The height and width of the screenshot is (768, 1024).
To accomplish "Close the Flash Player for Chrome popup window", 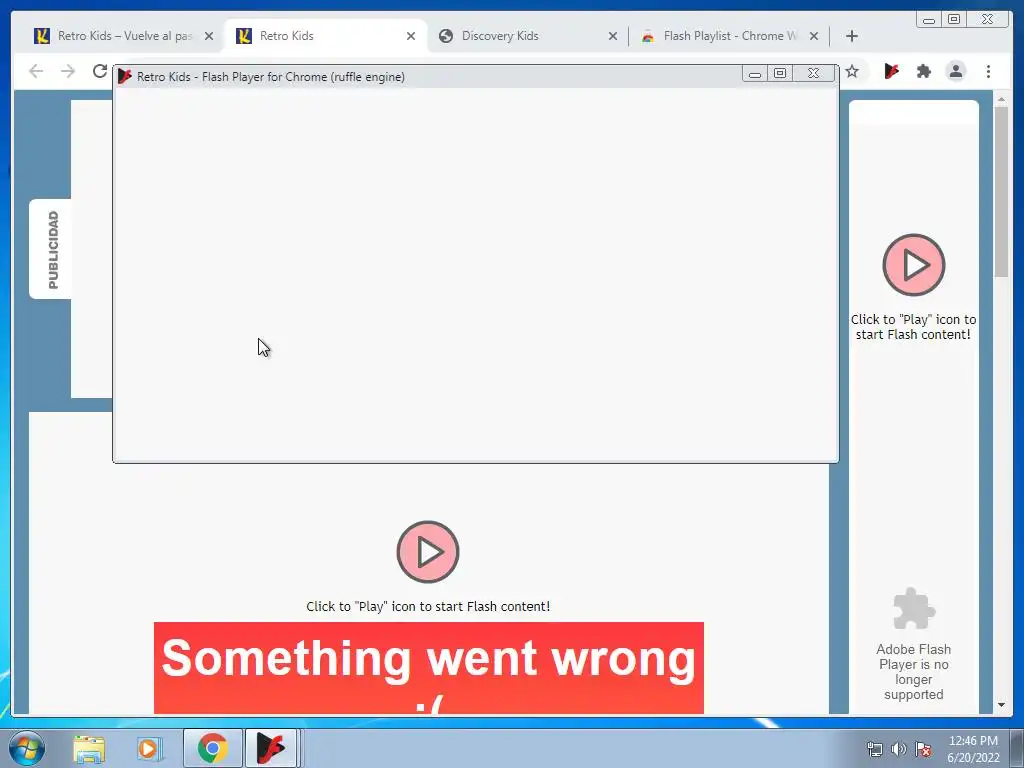I will click(814, 74).
